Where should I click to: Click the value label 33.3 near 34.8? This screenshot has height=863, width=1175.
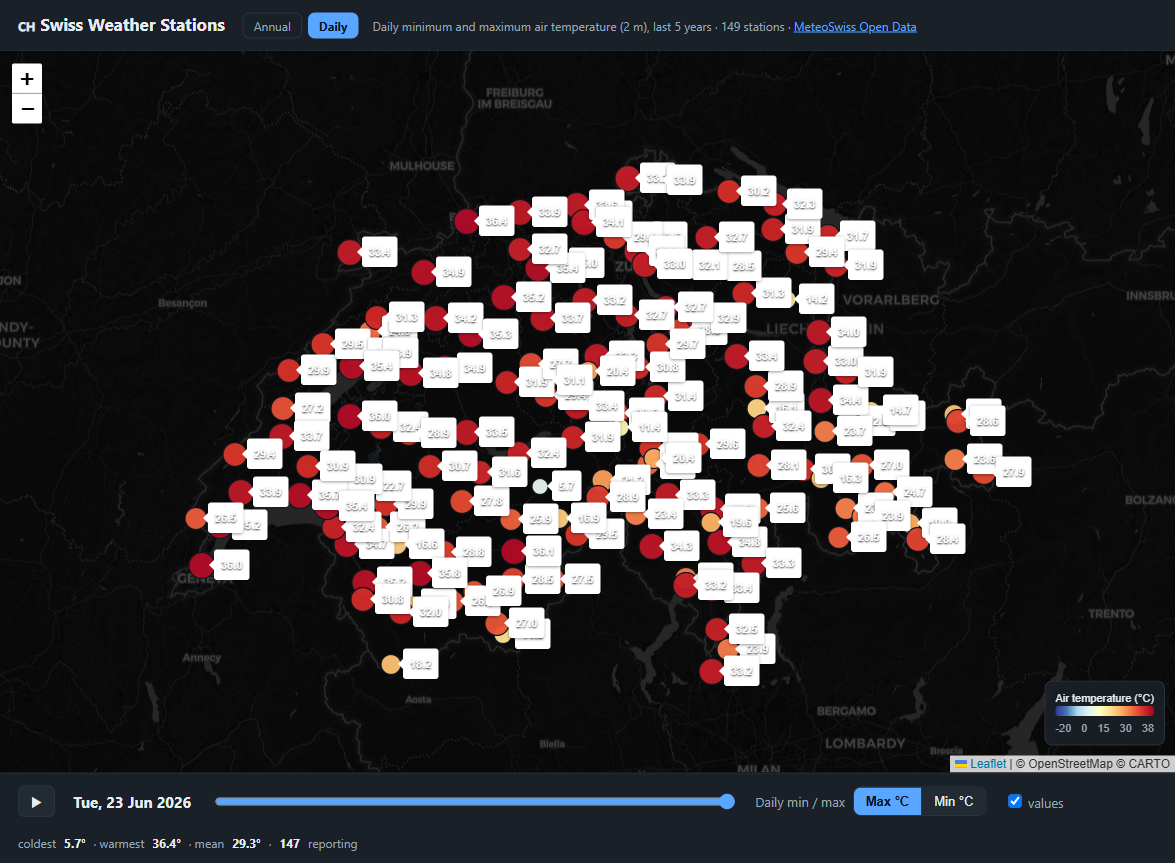[784, 563]
